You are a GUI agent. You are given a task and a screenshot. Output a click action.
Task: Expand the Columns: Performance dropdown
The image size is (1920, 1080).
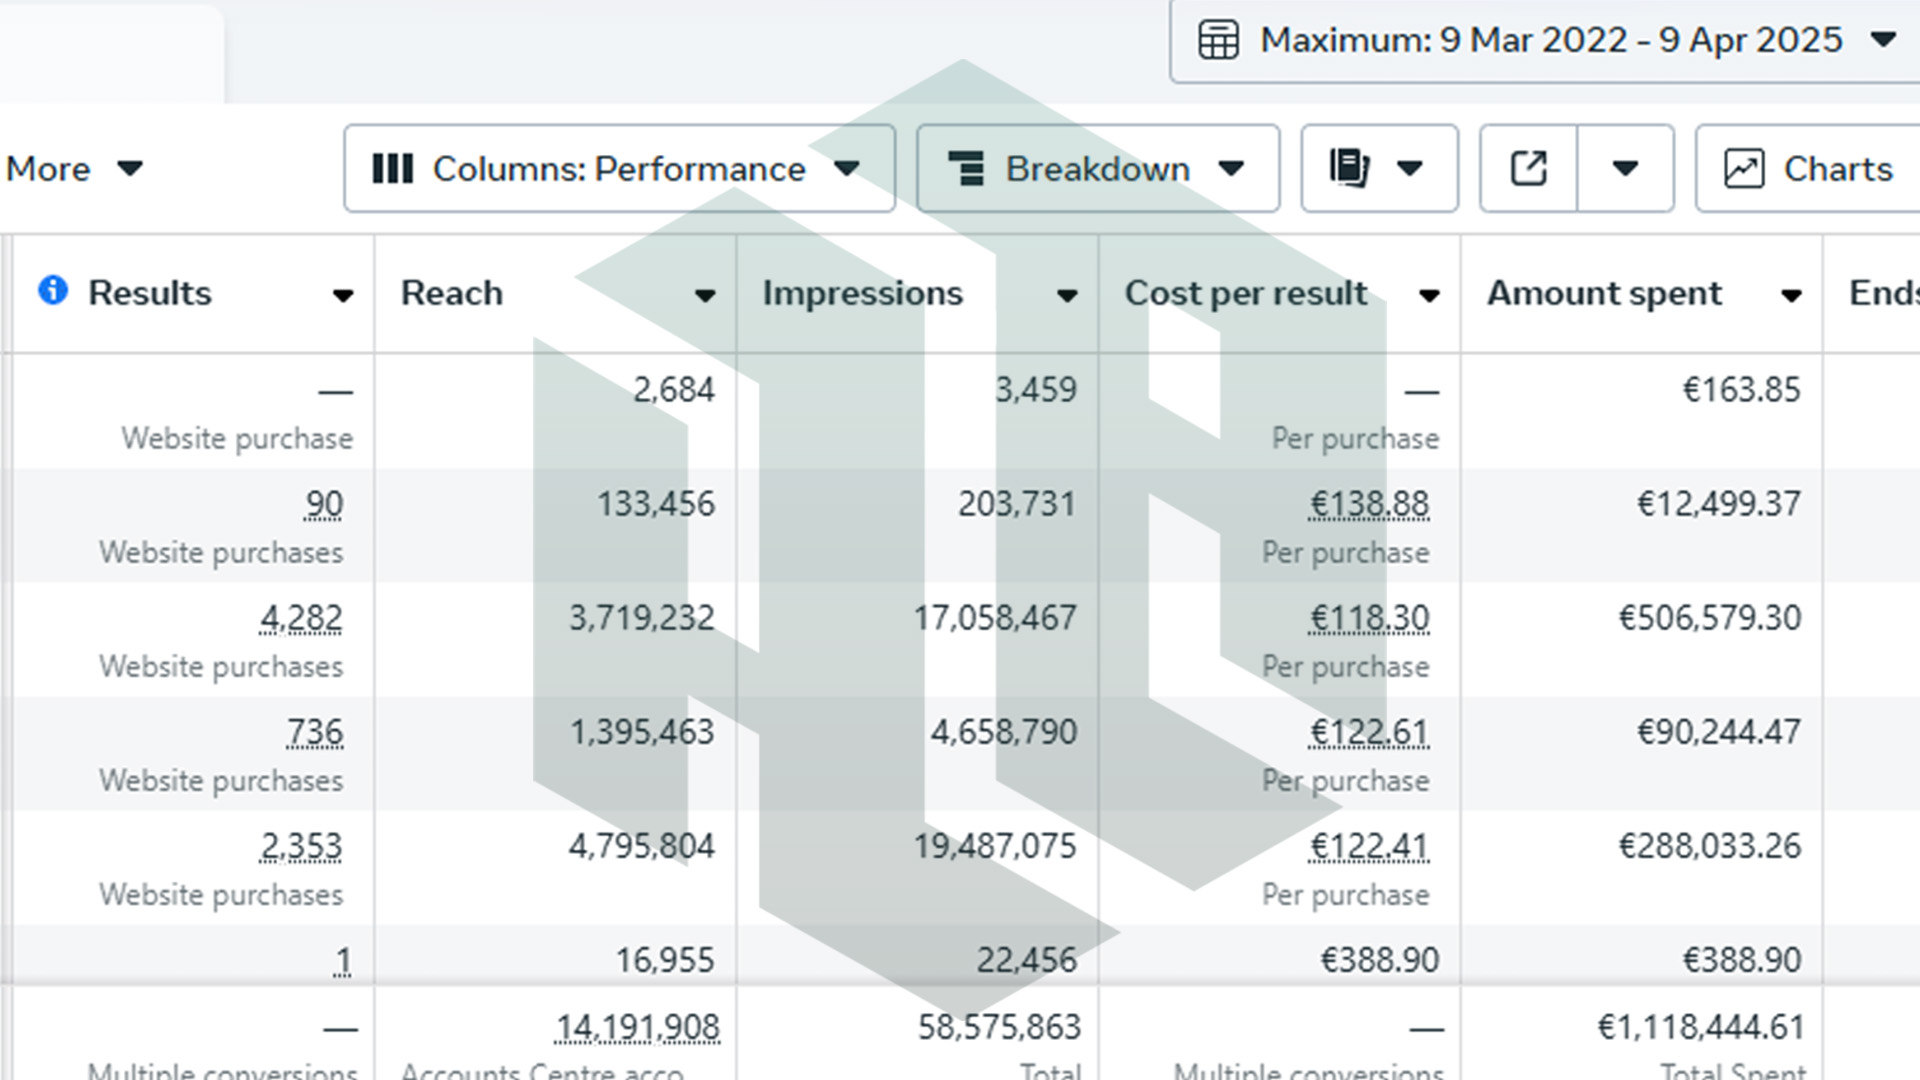click(619, 168)
